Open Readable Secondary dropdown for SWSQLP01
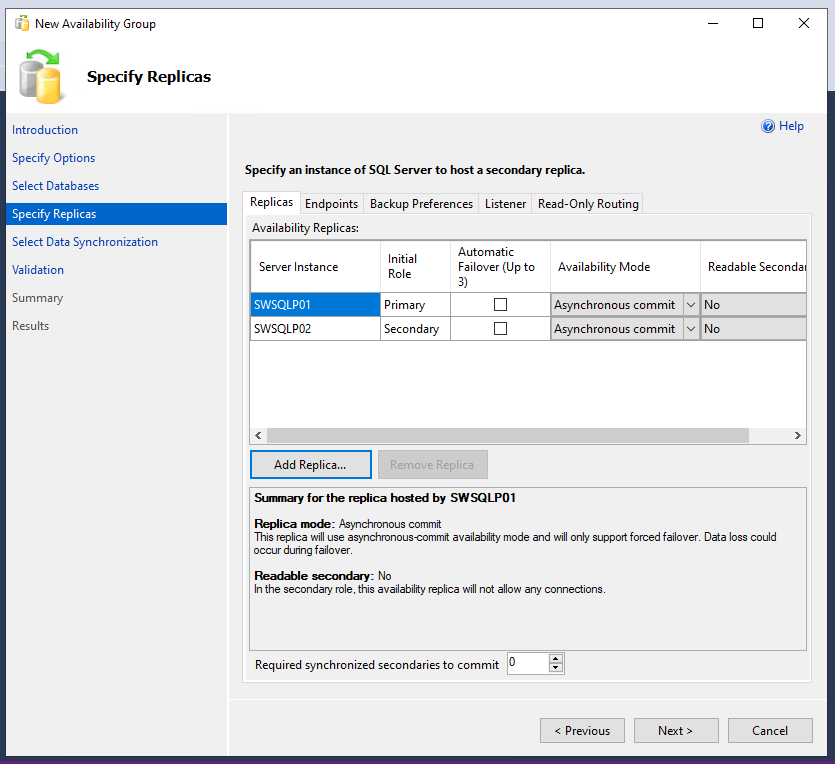The image size is (835, 764). click(x=753, y=305)
